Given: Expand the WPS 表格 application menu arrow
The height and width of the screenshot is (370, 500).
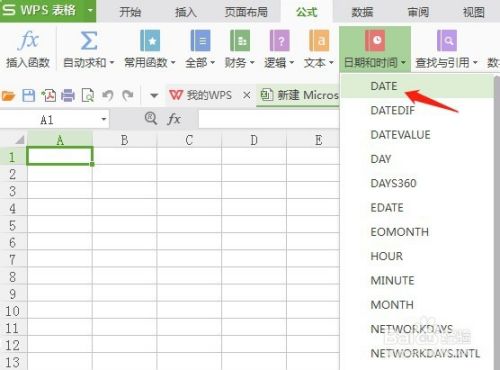Looking at the screenshot, I should (x=90, y=10).
